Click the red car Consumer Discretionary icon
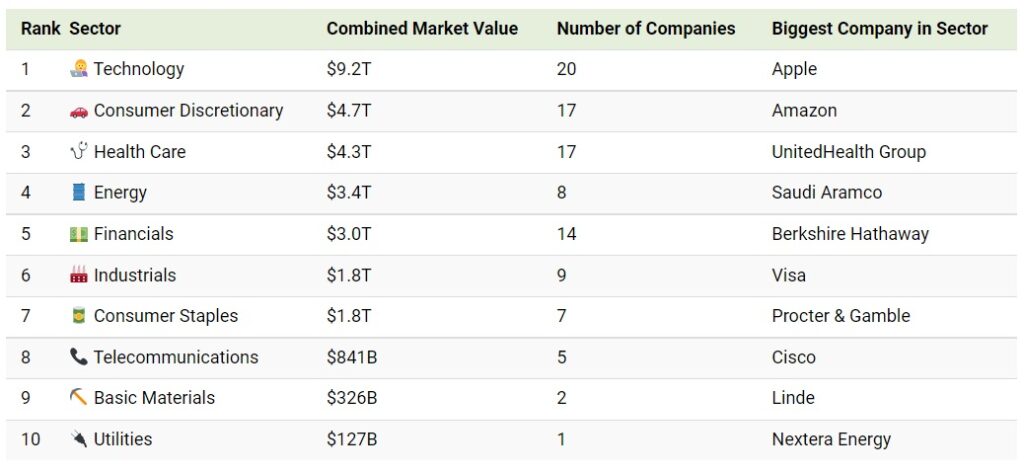The width and height of the screenshot is (1024, 474). [x=79, y=111]
